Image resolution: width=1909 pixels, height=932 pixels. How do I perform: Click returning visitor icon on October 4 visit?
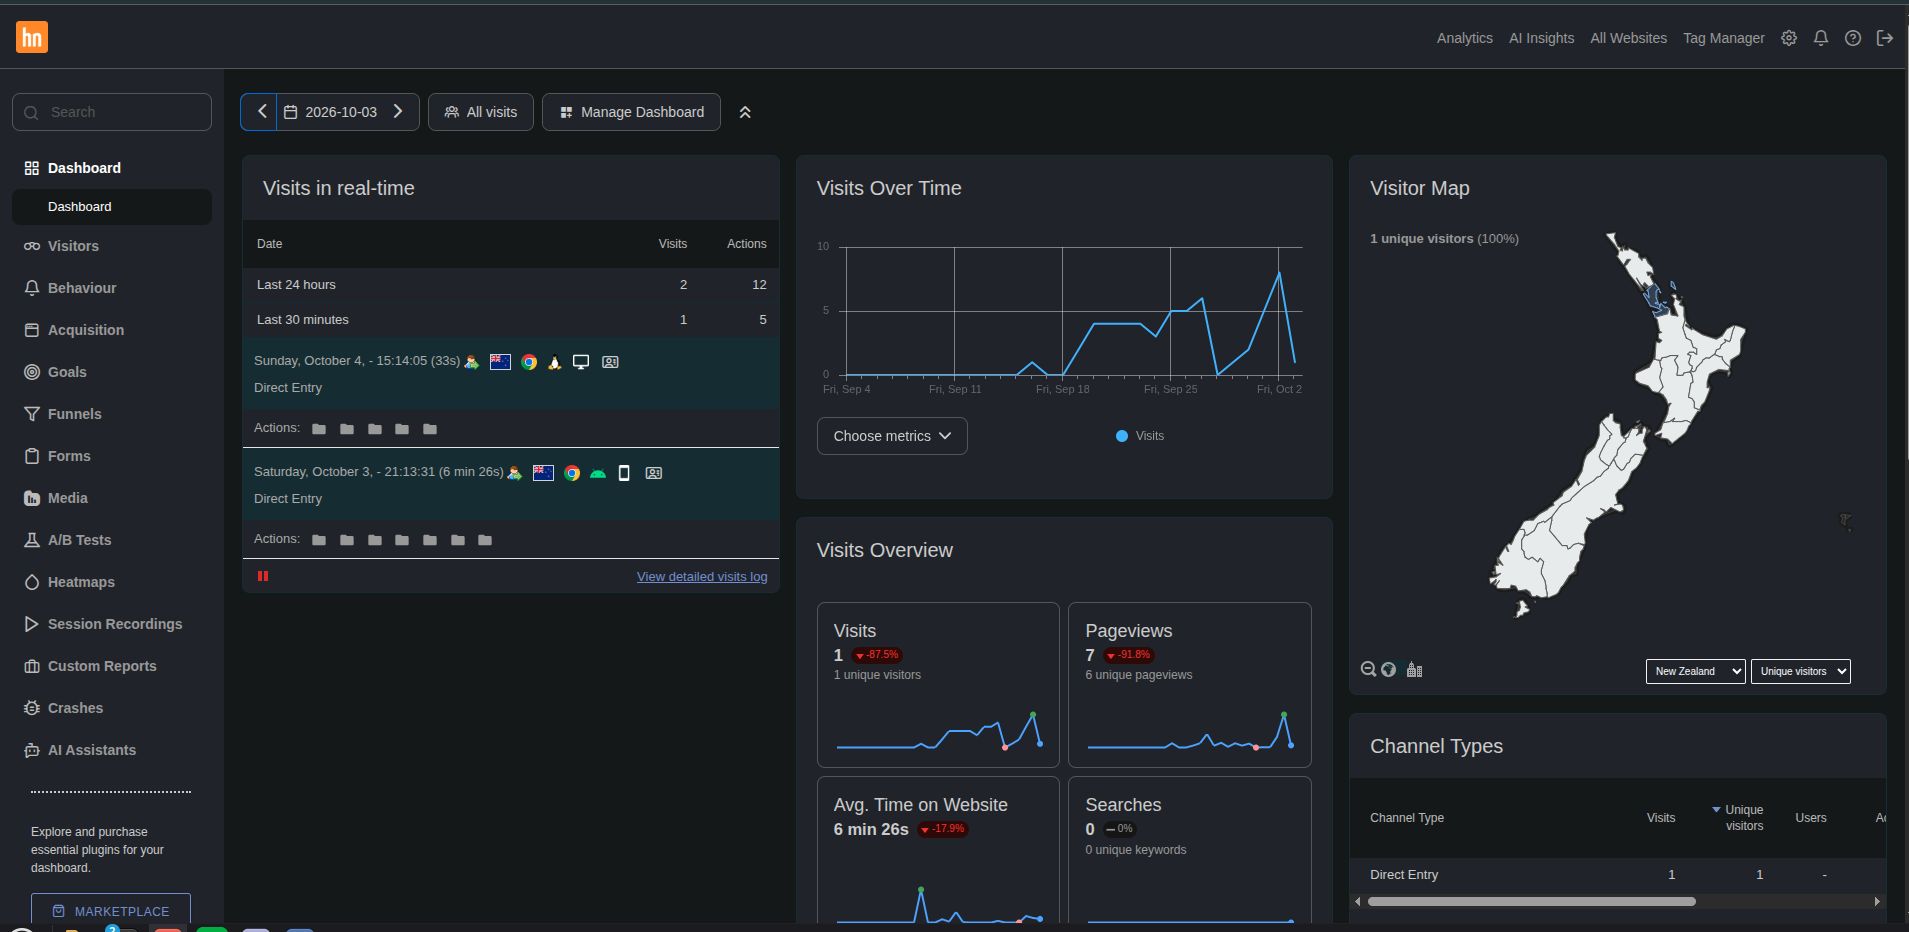tap(471, 362)
